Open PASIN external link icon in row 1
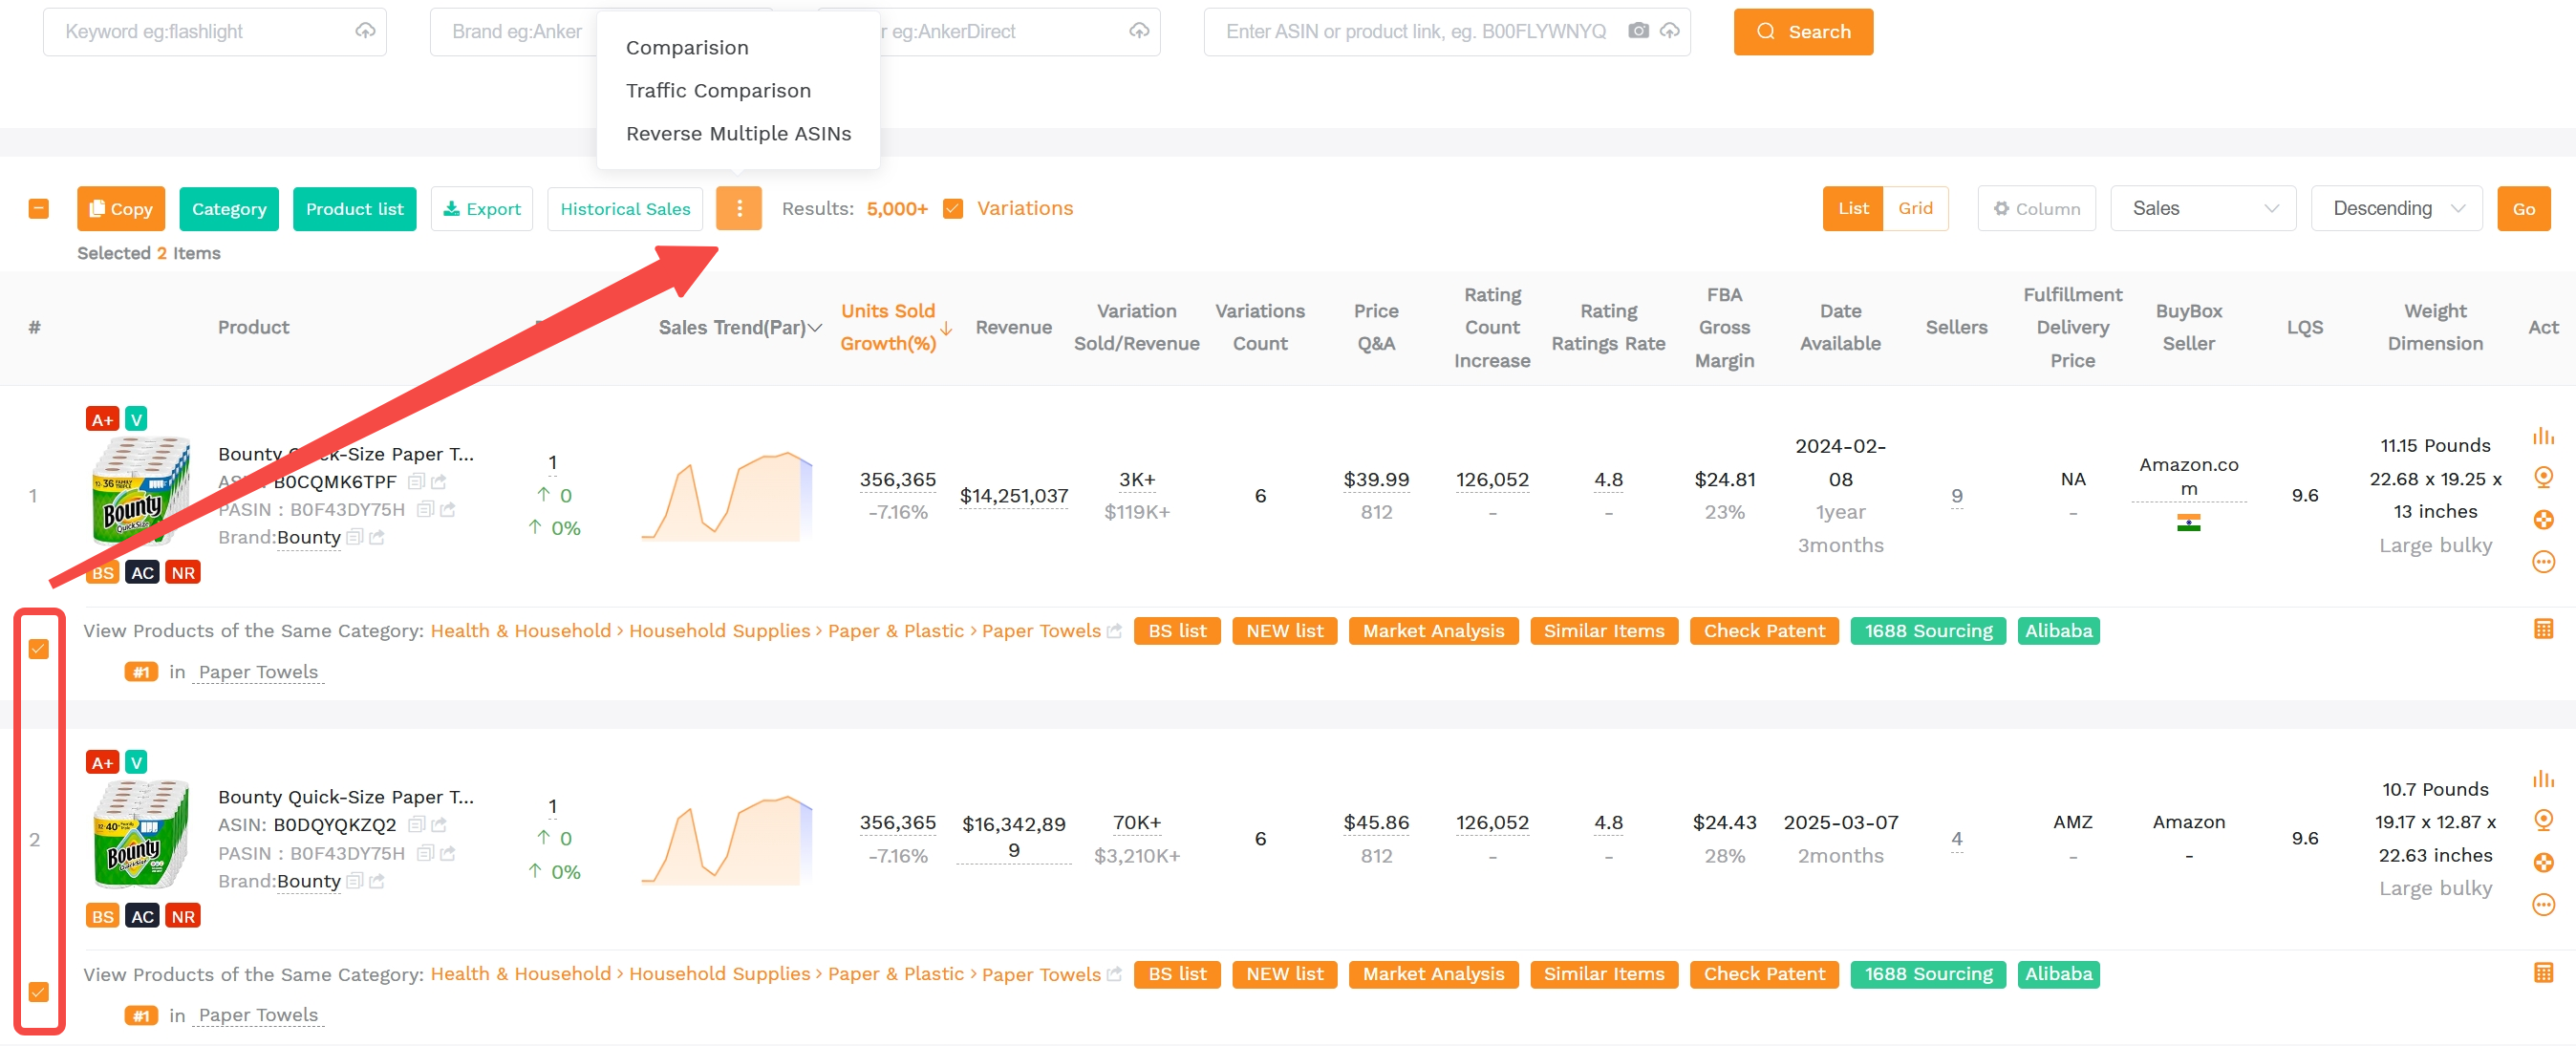The height and width of the screenshot is (1046, 2576). (x=447, y=509)
